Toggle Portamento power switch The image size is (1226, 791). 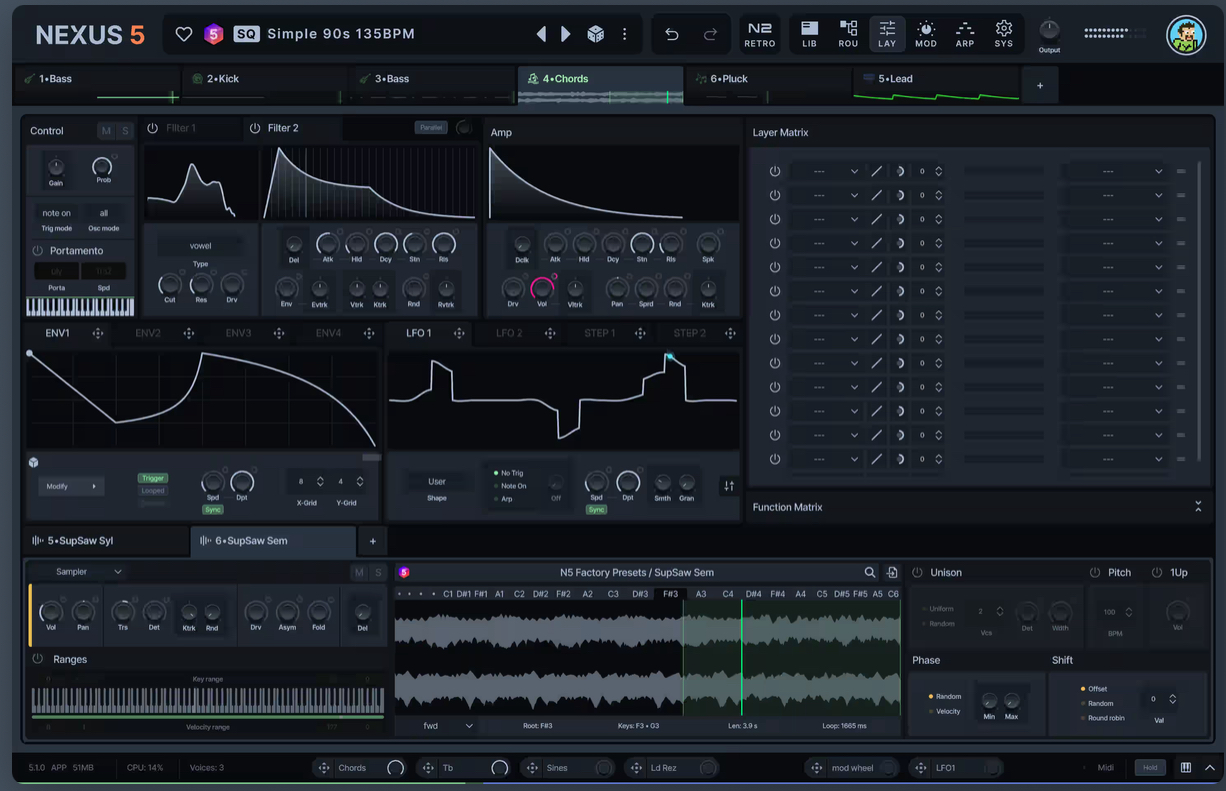38,251
